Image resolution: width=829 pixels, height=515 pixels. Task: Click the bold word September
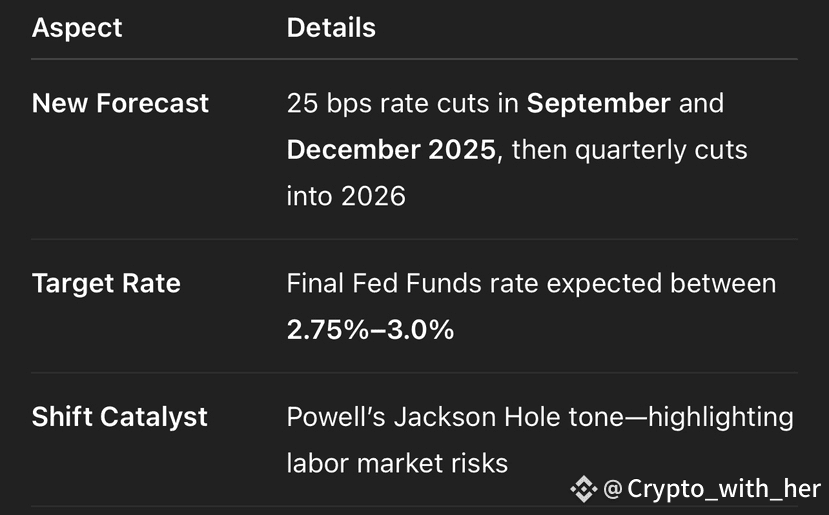click(x=598, y=104)
